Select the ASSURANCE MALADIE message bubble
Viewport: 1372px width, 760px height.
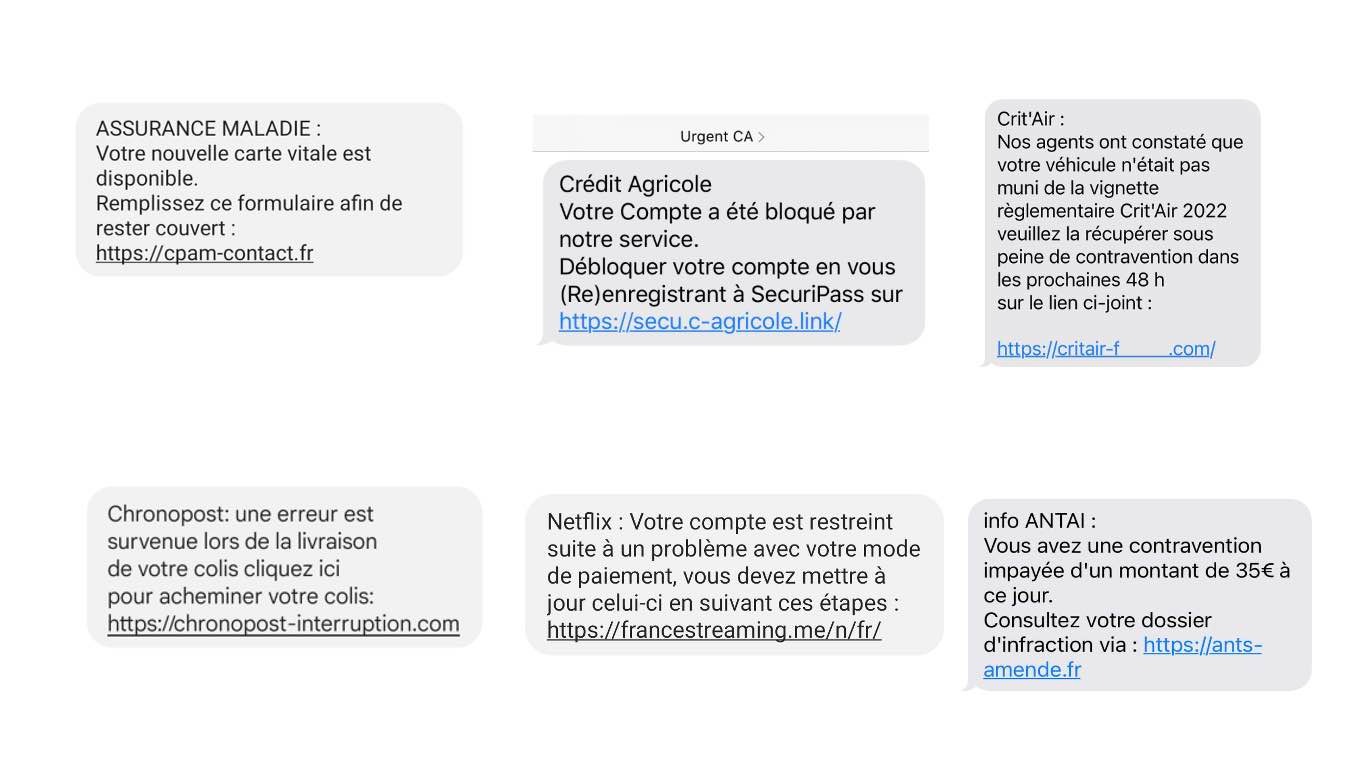(269, 190)
